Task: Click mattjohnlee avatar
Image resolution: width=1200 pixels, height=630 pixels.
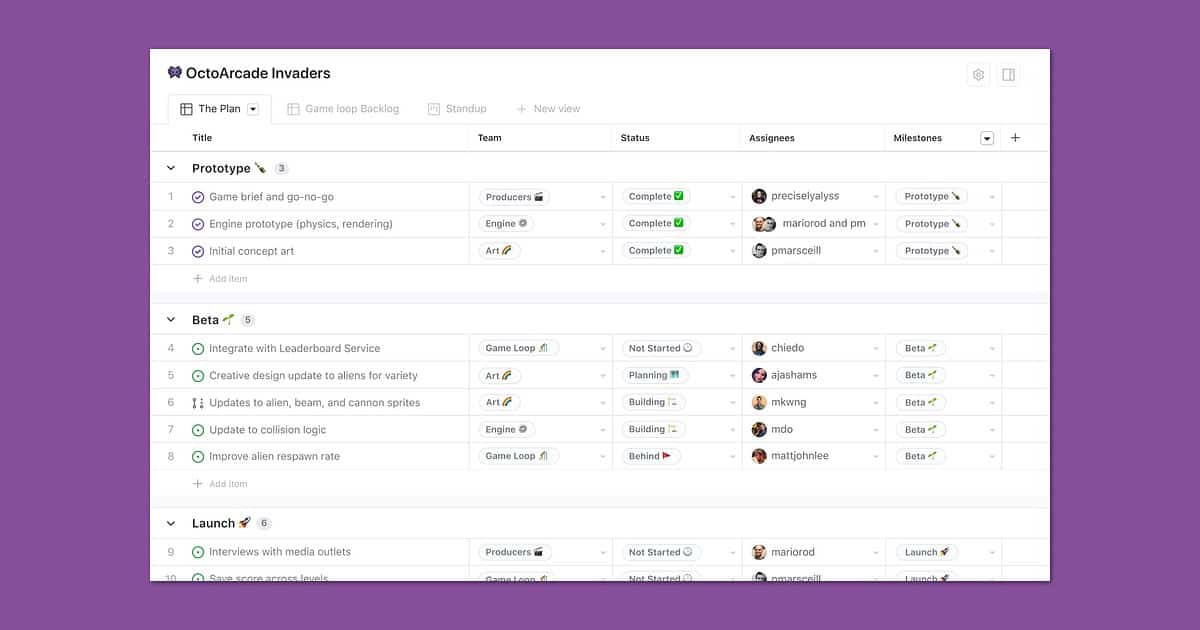Action: coord(759,456)
